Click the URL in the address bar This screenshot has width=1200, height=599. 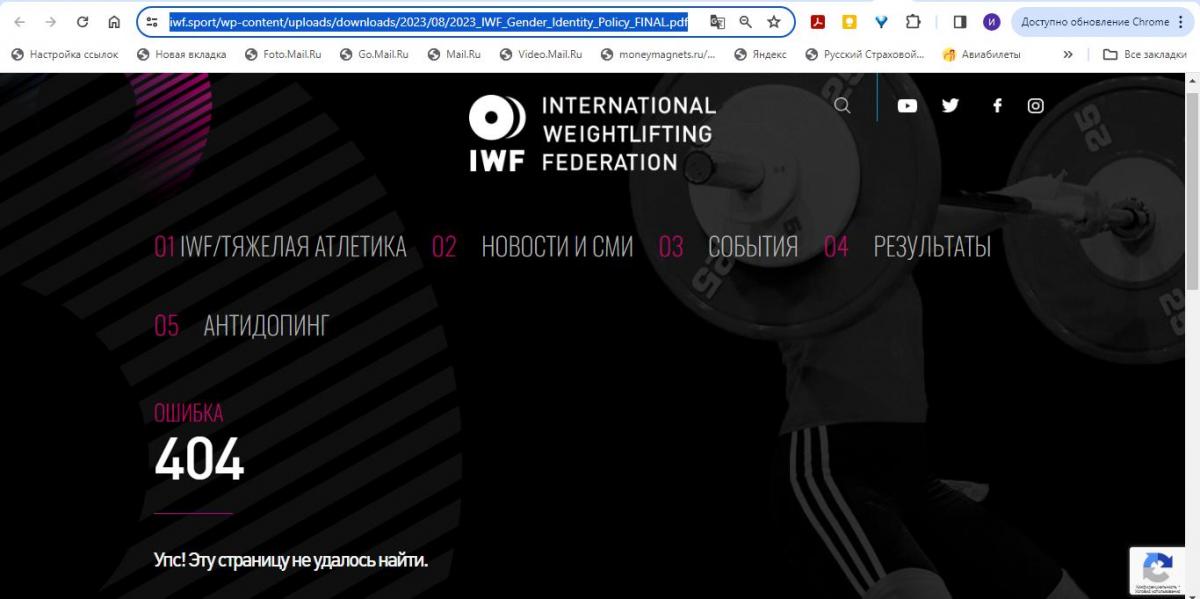429,22
